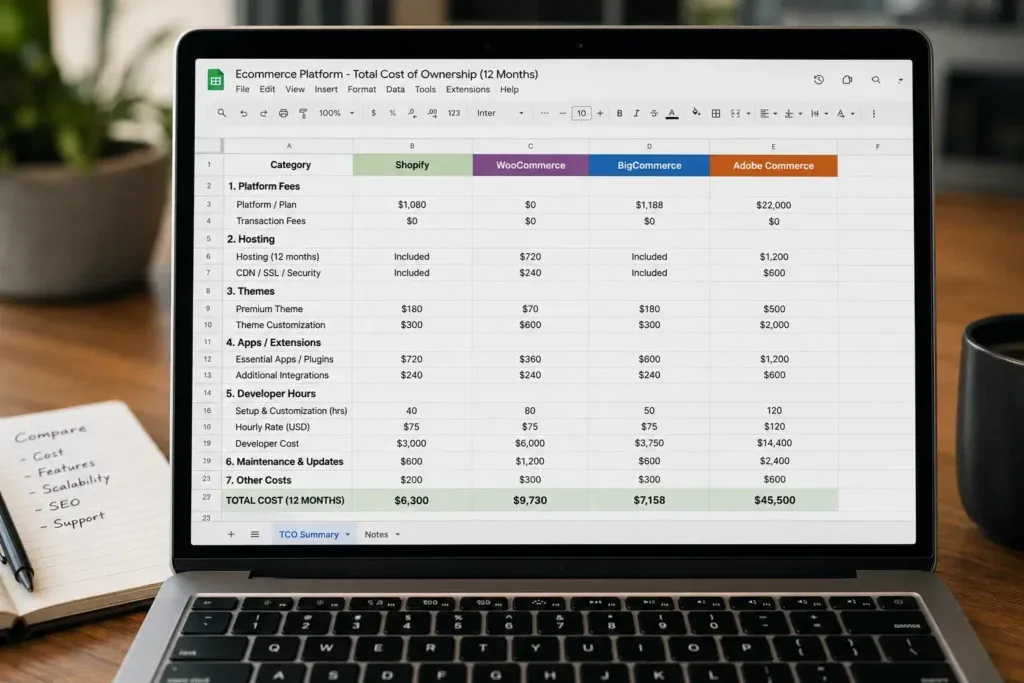Decrease decimal places
Viewport: 1024px width, 683px height.
click(x=412, y=113)
